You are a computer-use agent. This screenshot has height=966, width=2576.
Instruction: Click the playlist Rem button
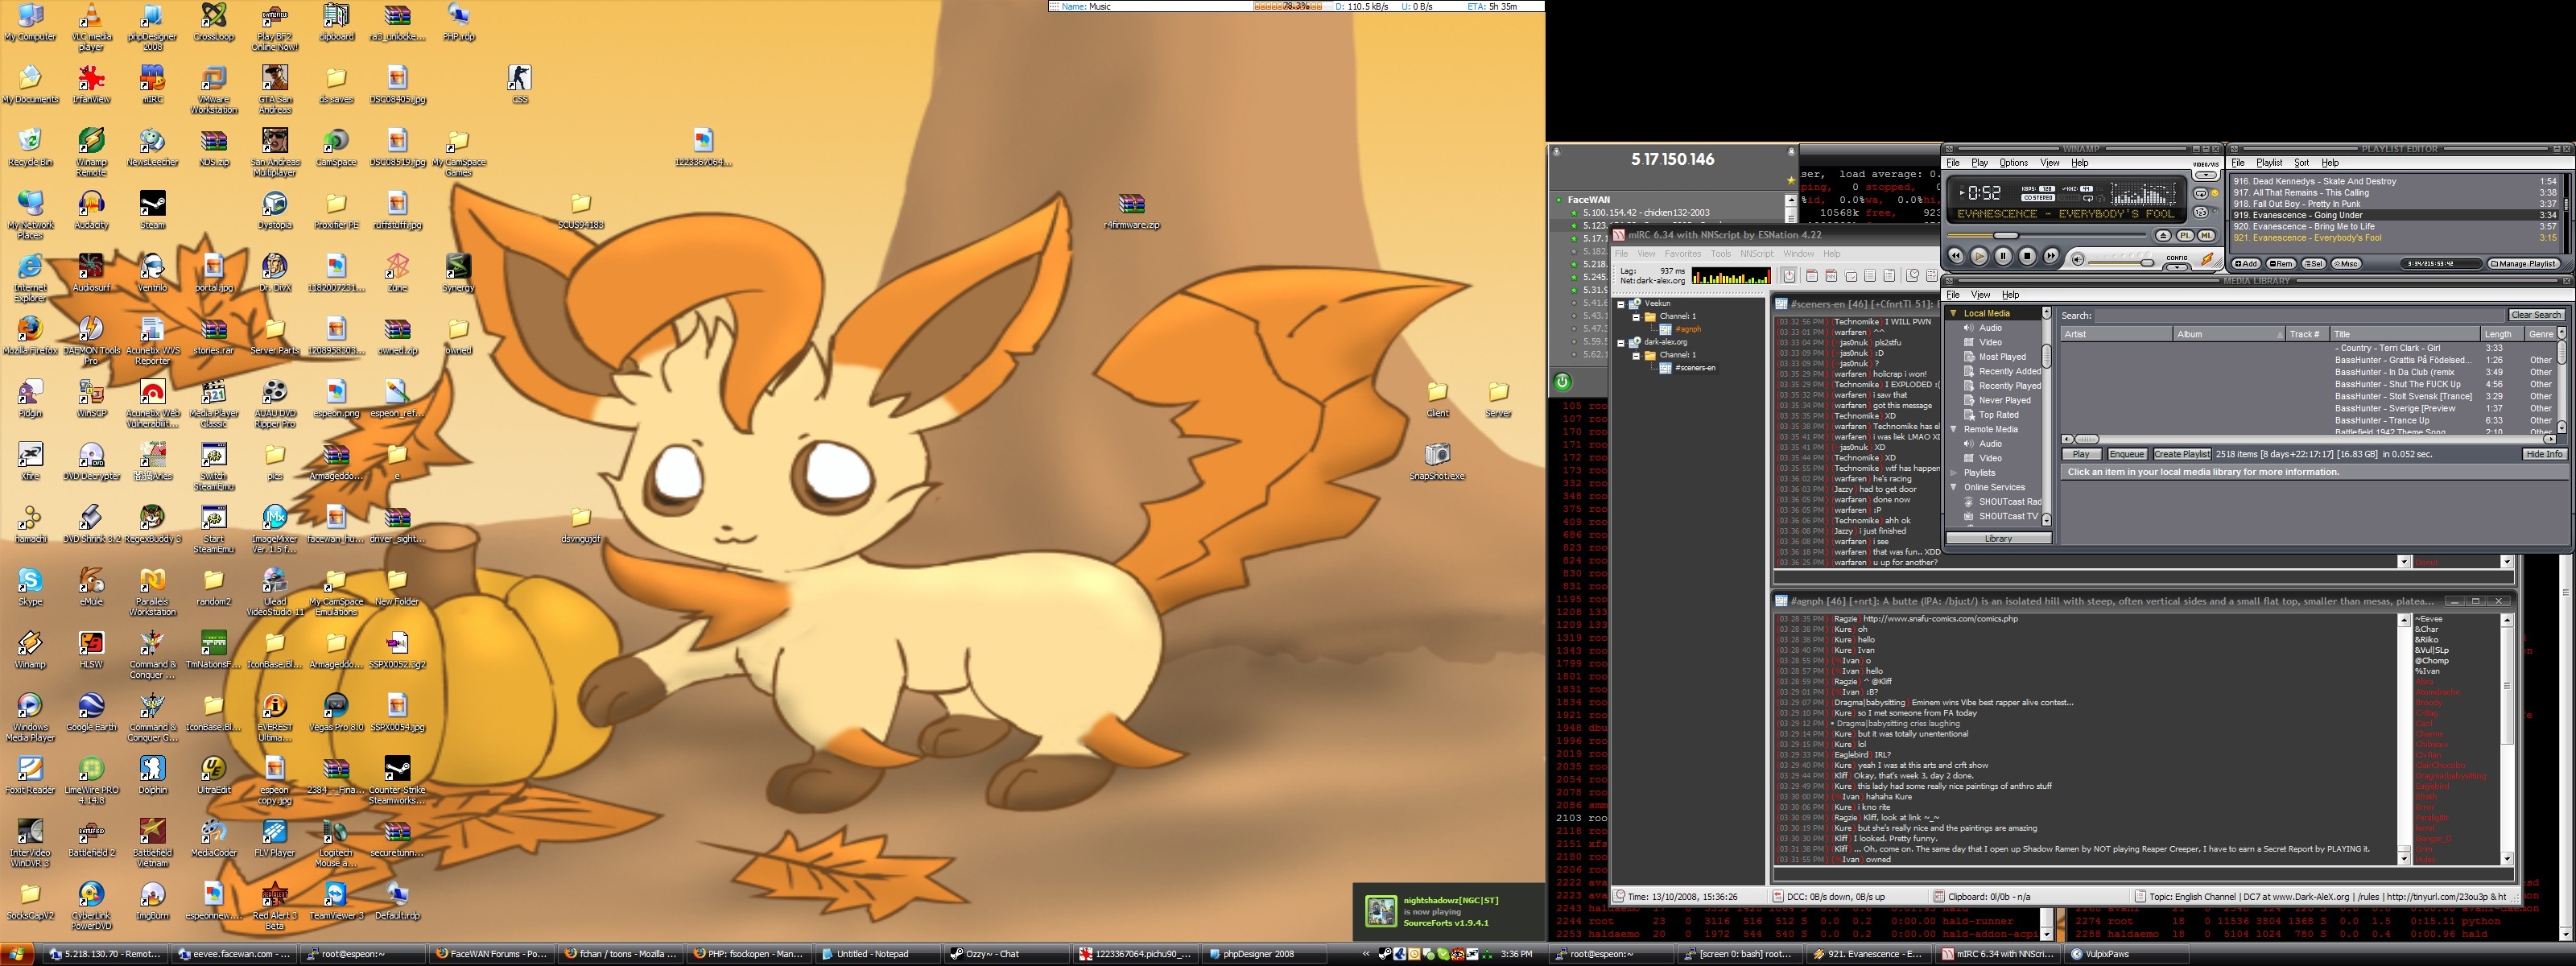(x=2281, y=264)
